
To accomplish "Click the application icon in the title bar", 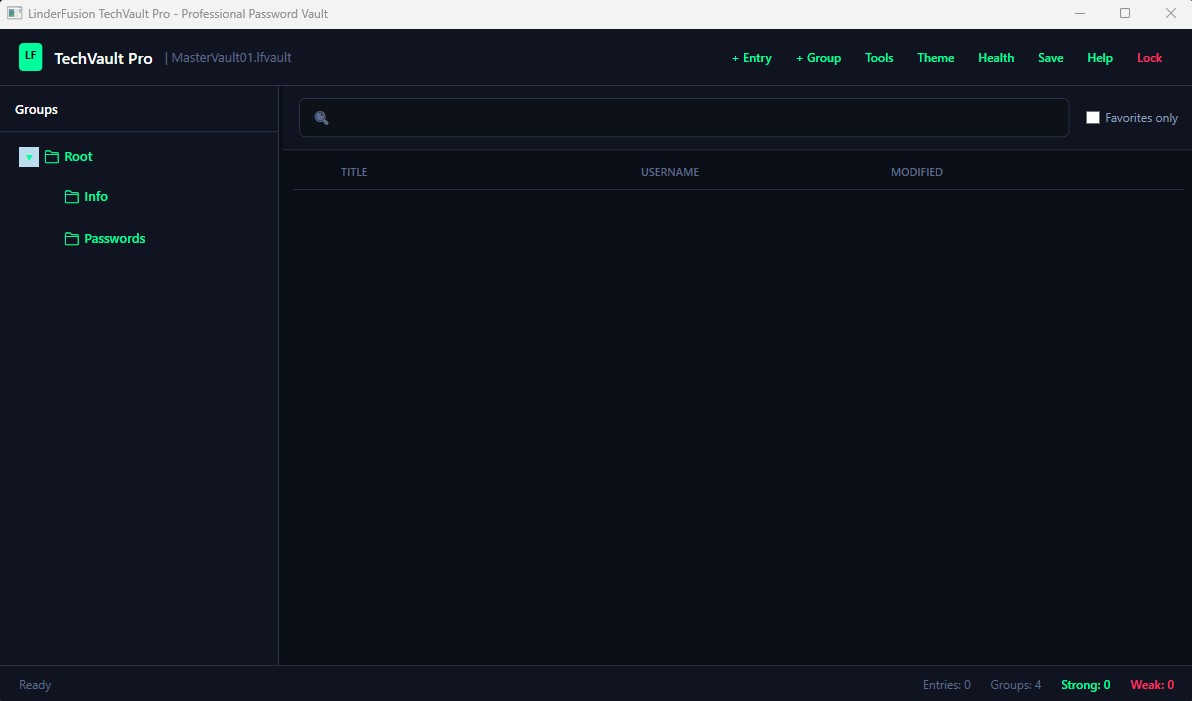I will (x=14, y=13).
